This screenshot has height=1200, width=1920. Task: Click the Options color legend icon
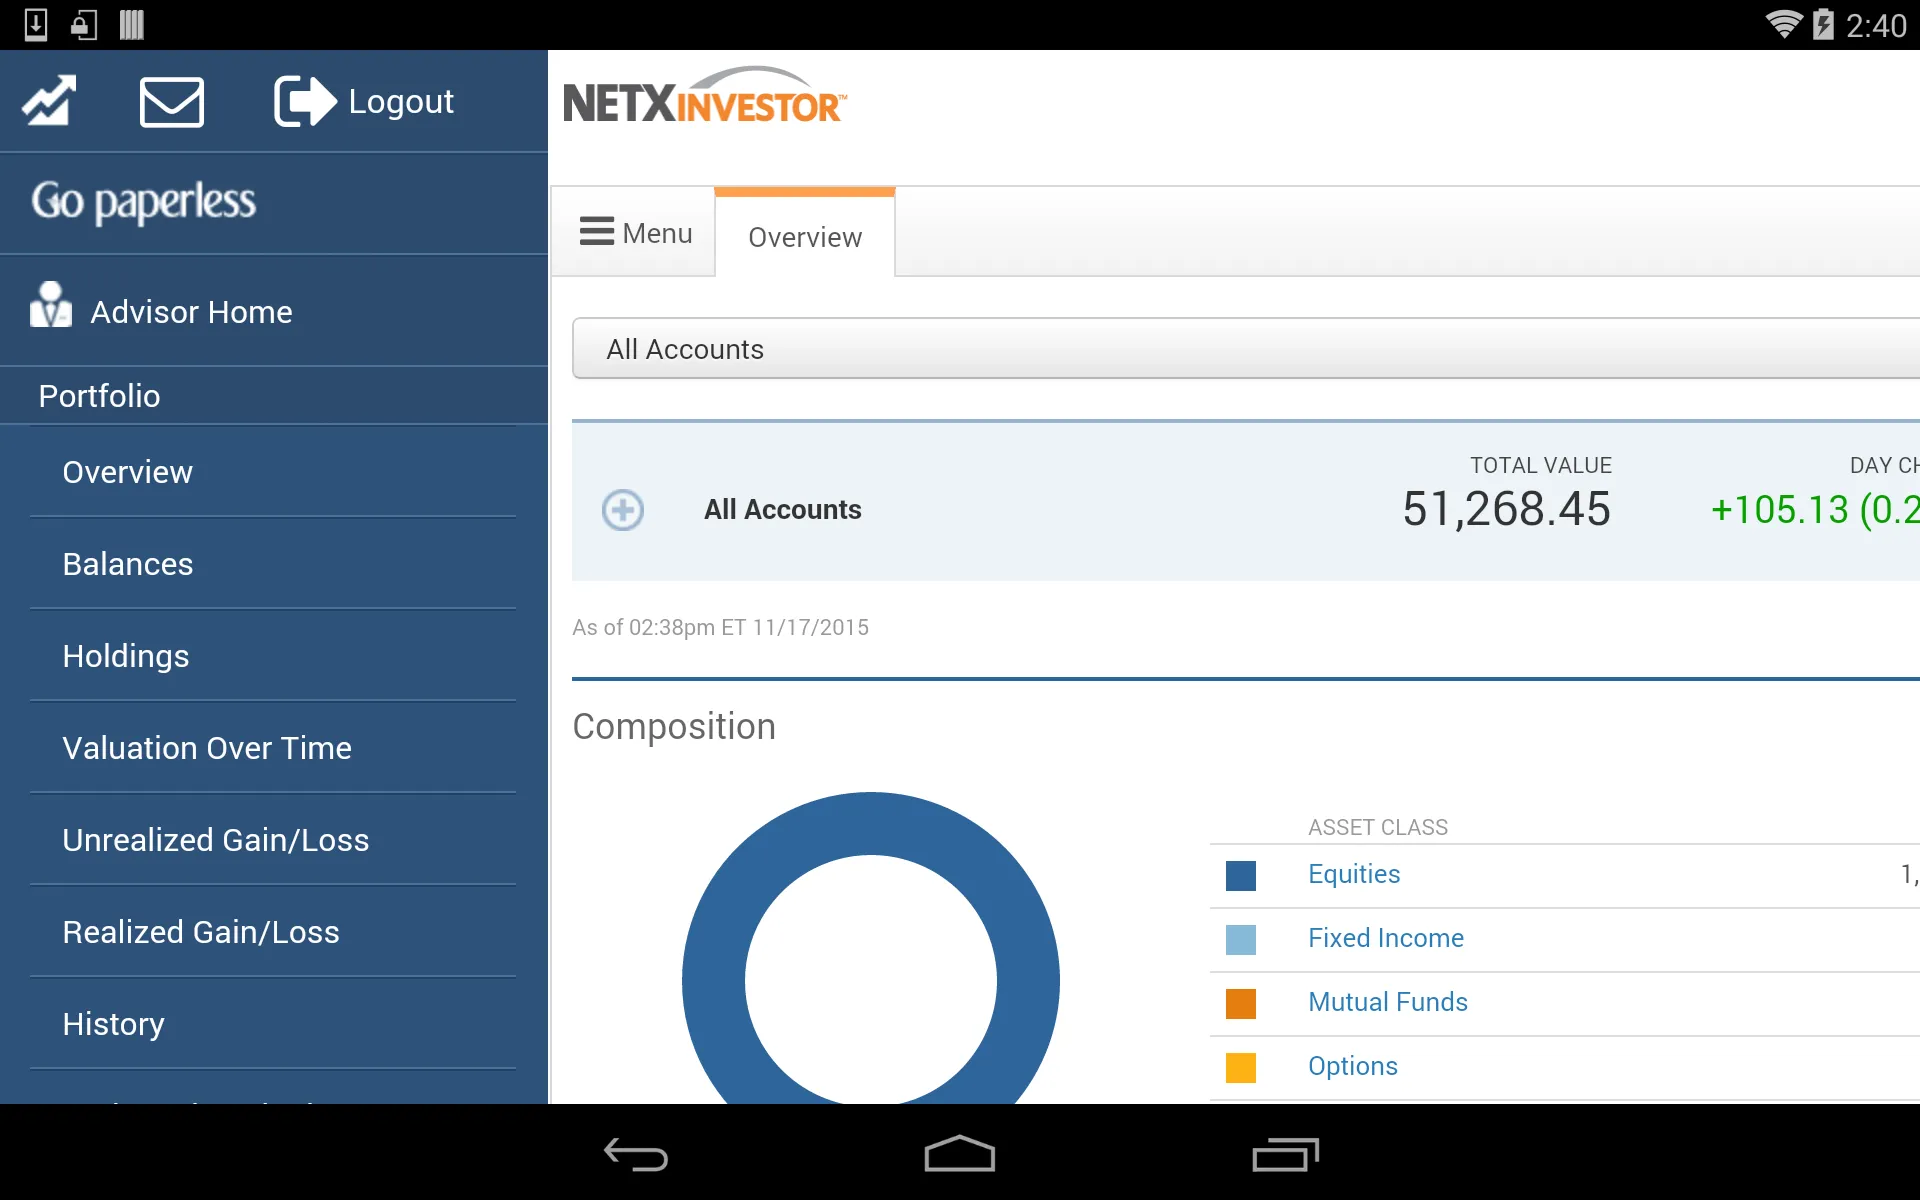point(1240,1066)
